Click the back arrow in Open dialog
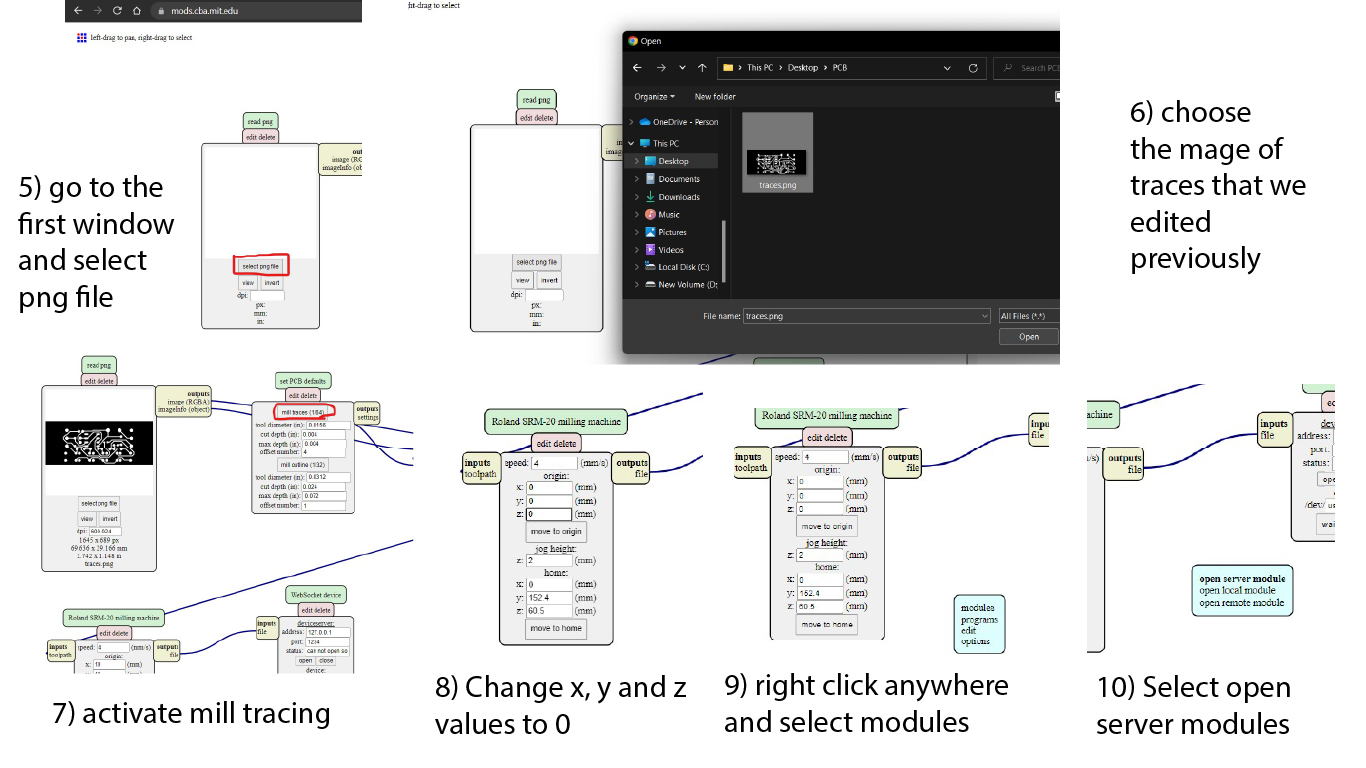 (635, 68)
